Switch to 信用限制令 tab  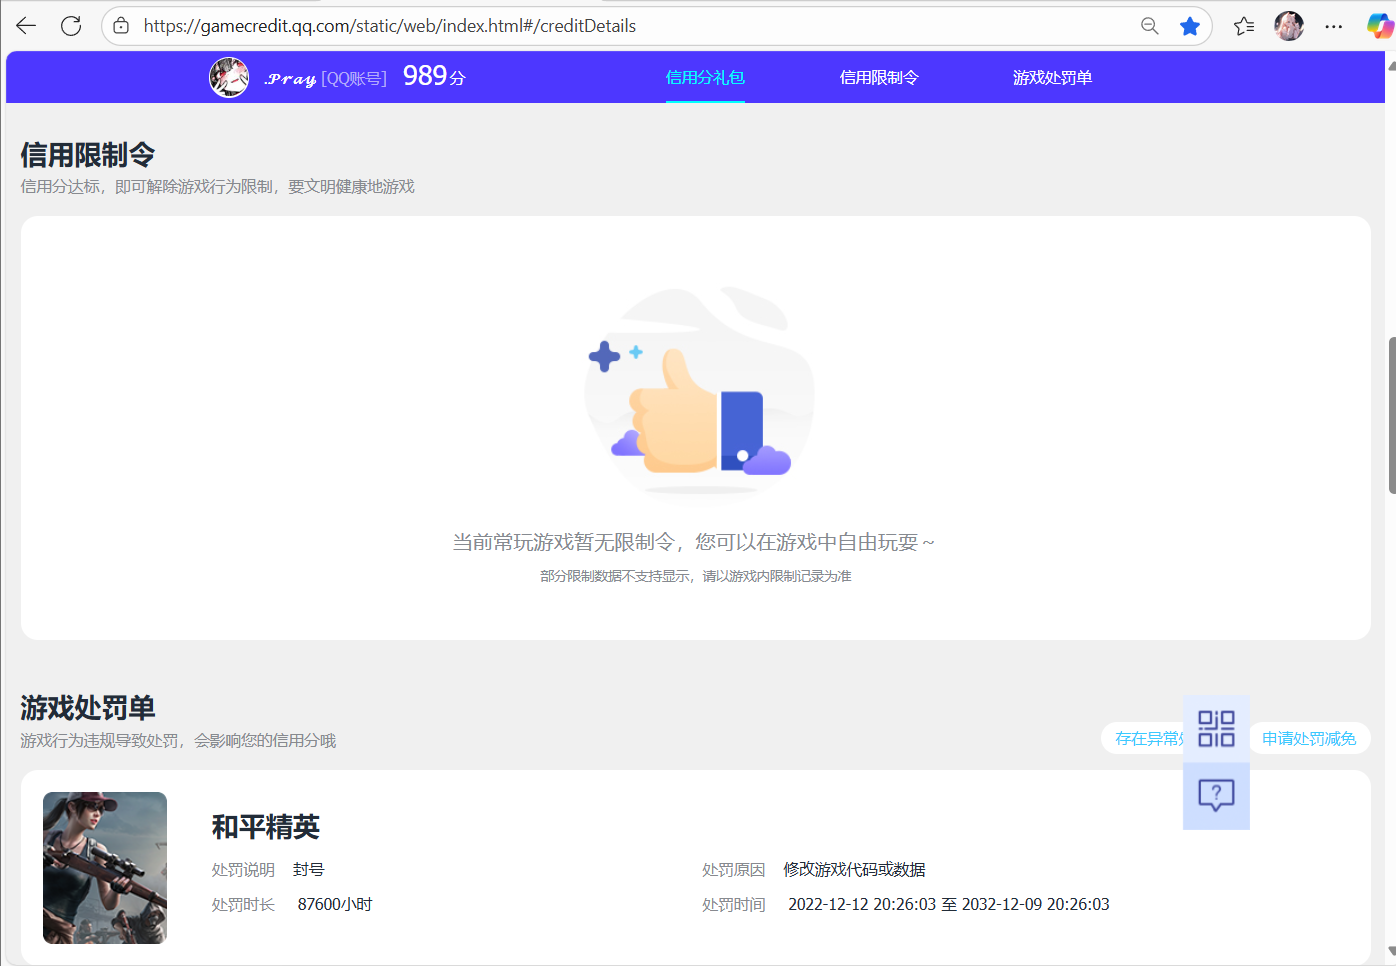click(879, 77)
